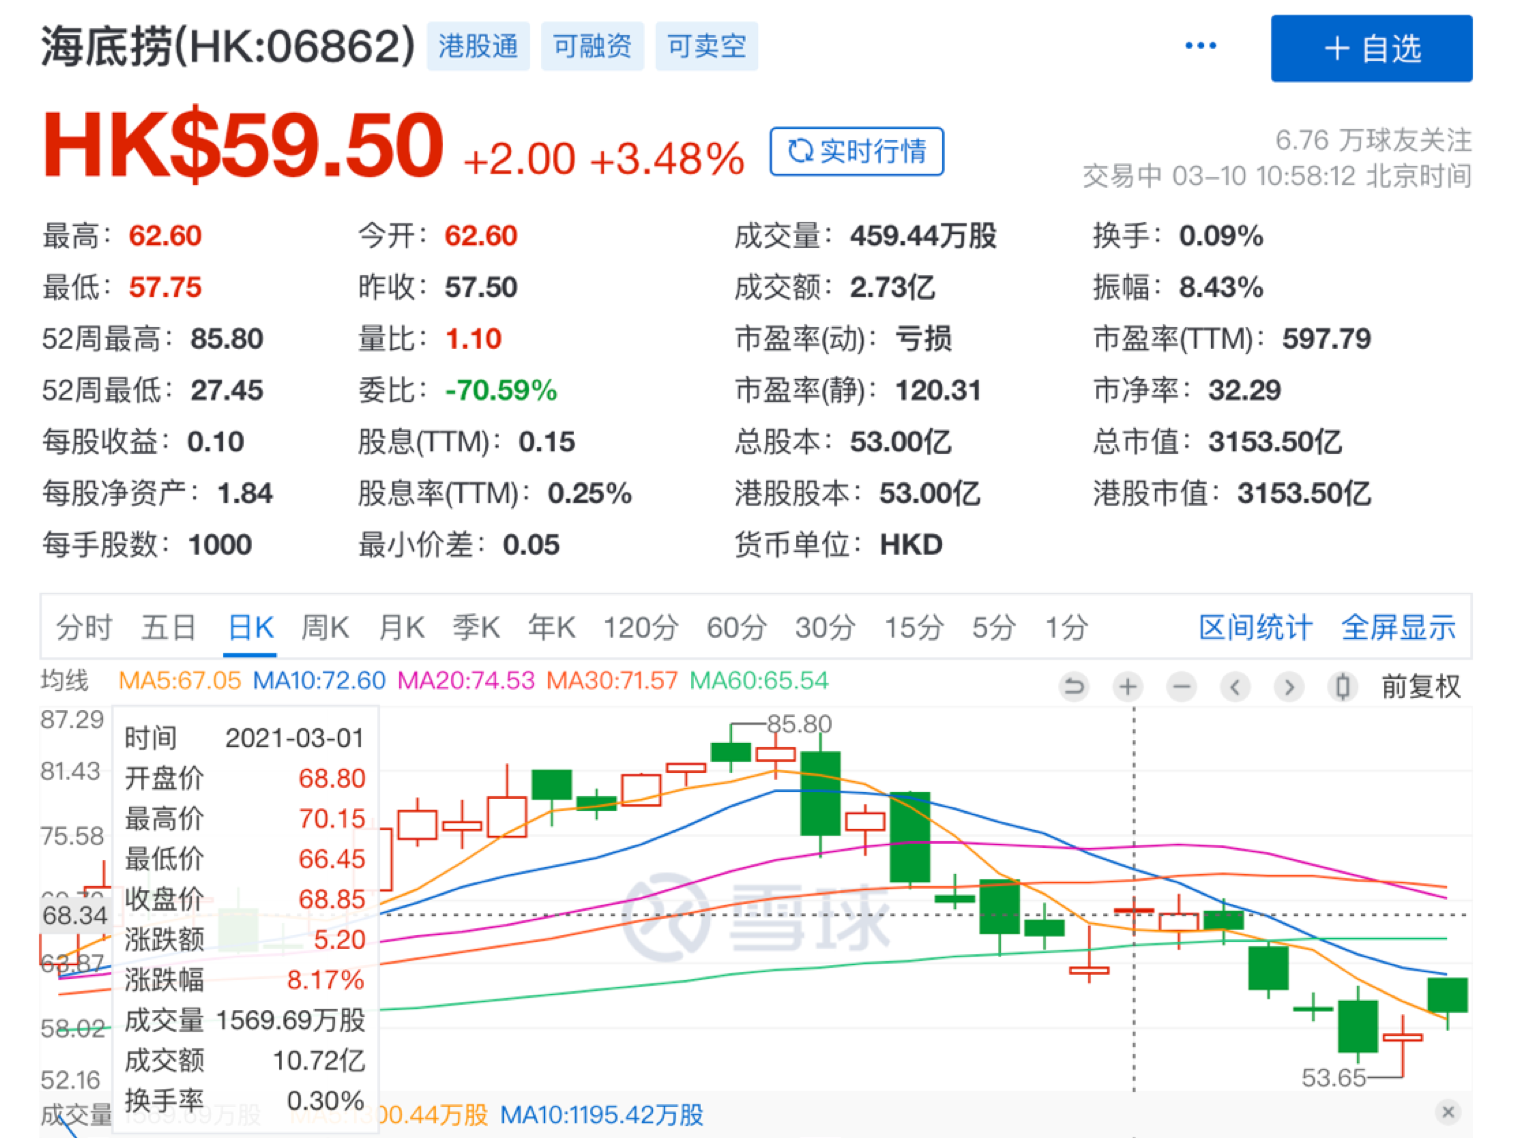Switch to the 1分 interval tab
This screenshot has height=1138, width=1516.
pos(1066,628)
